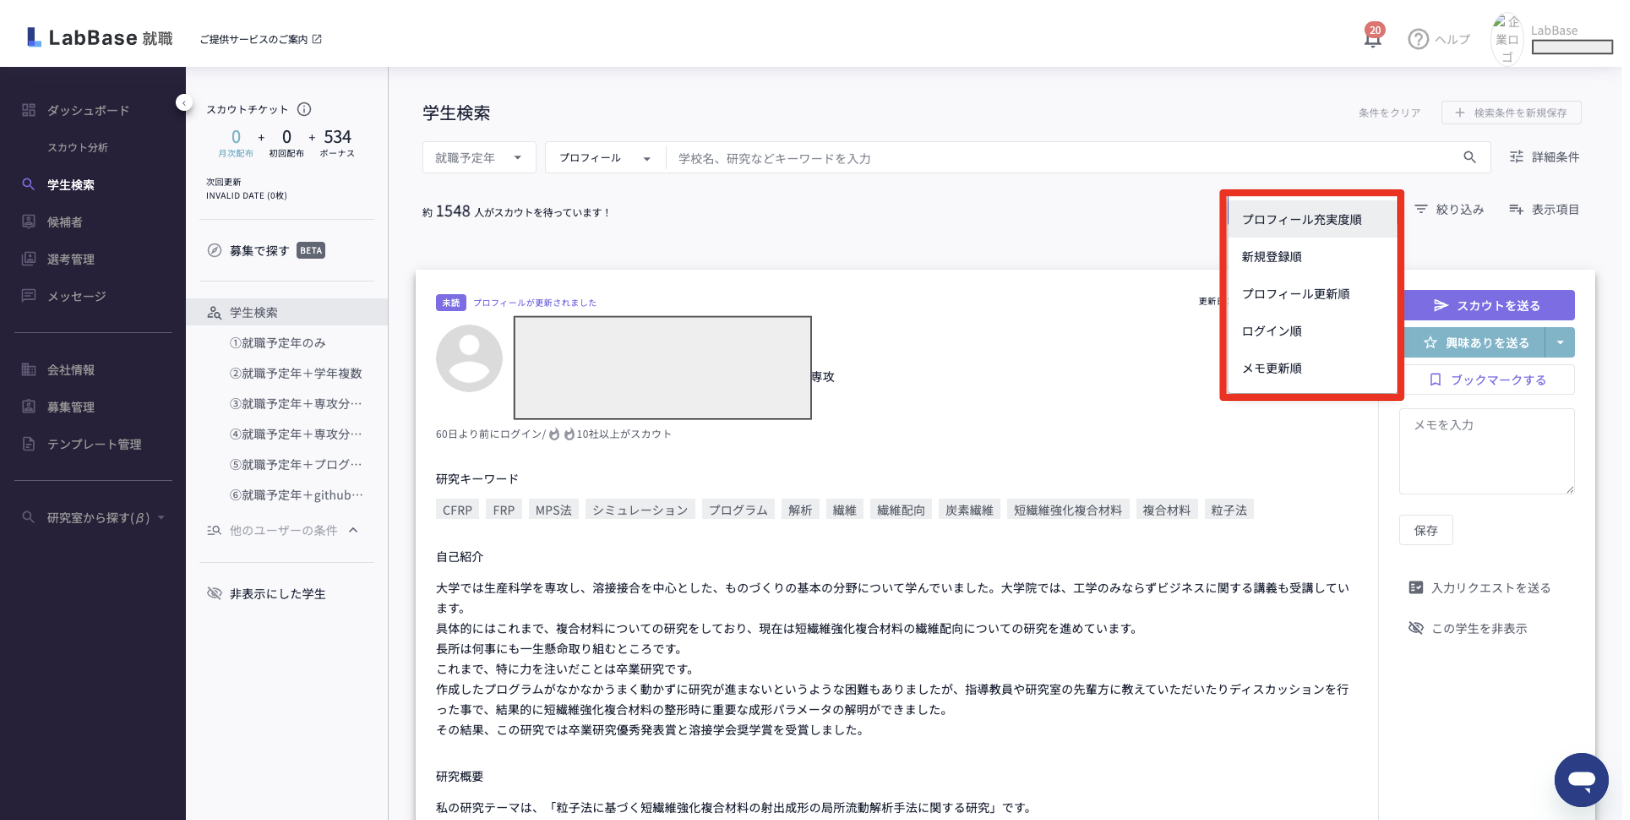
Task: Open Dashboard in the sidebar
Action: pyautogui.click(x=88, y=110)
